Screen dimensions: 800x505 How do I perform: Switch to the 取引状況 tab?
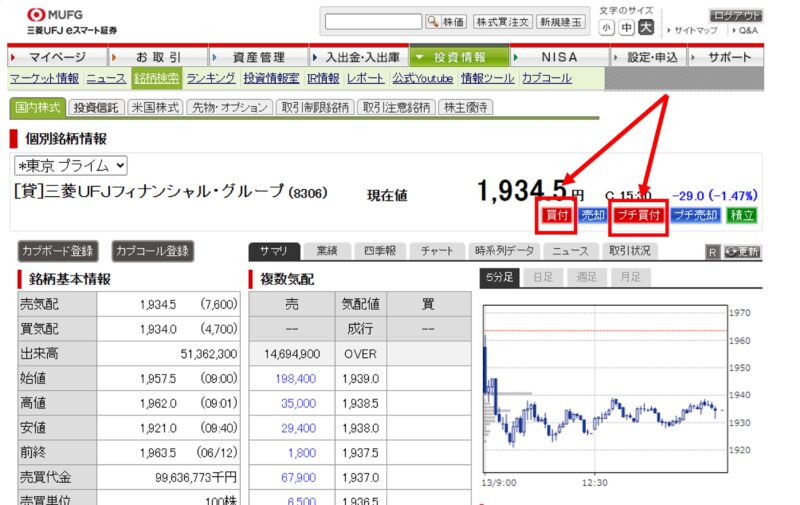(x=630, y=251)
